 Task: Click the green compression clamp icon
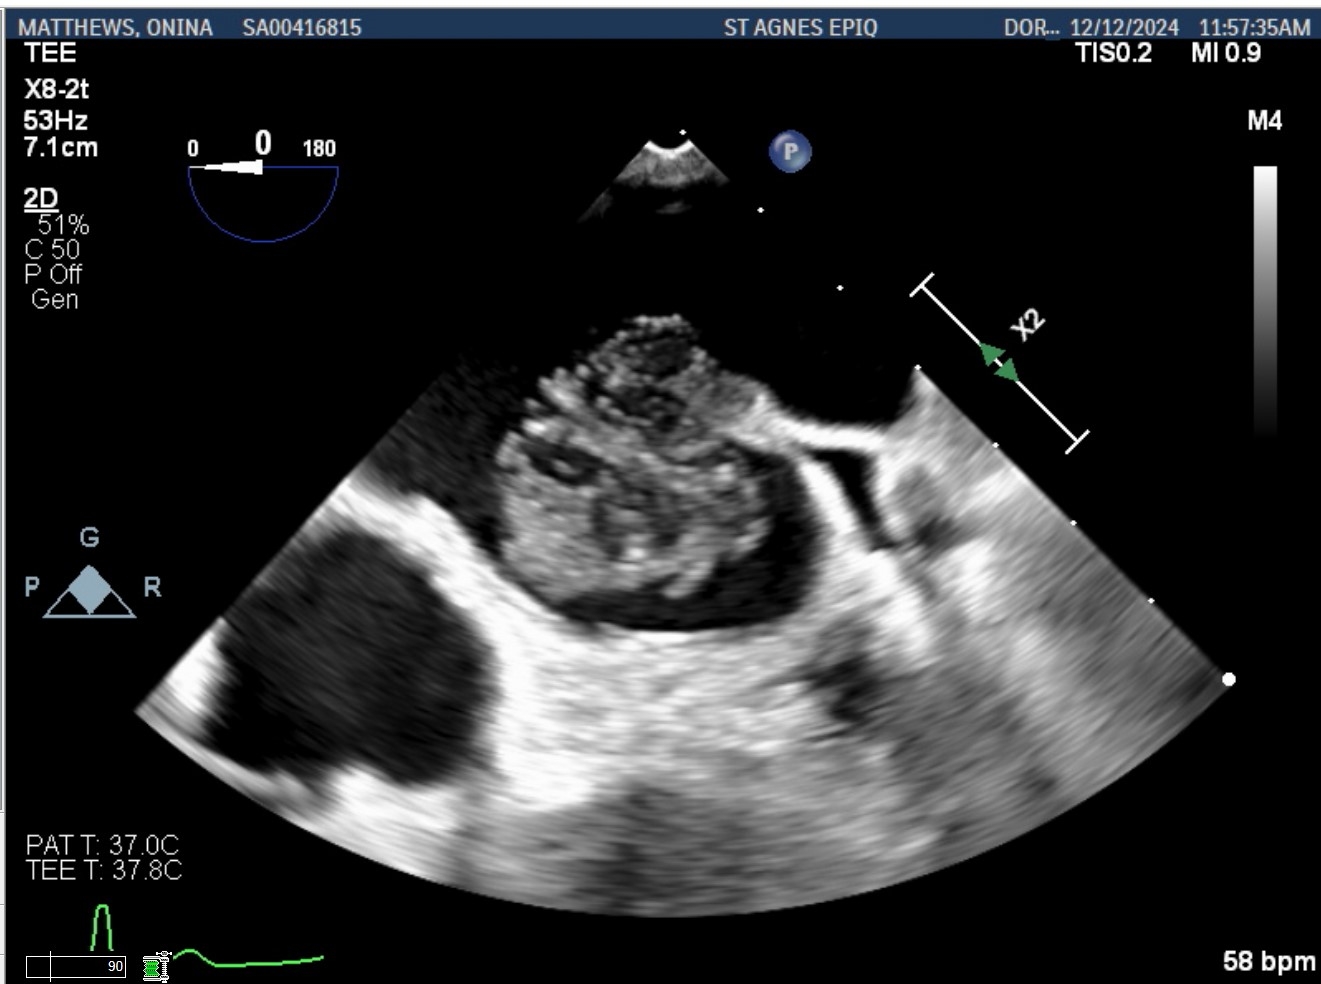coord(154,966)
